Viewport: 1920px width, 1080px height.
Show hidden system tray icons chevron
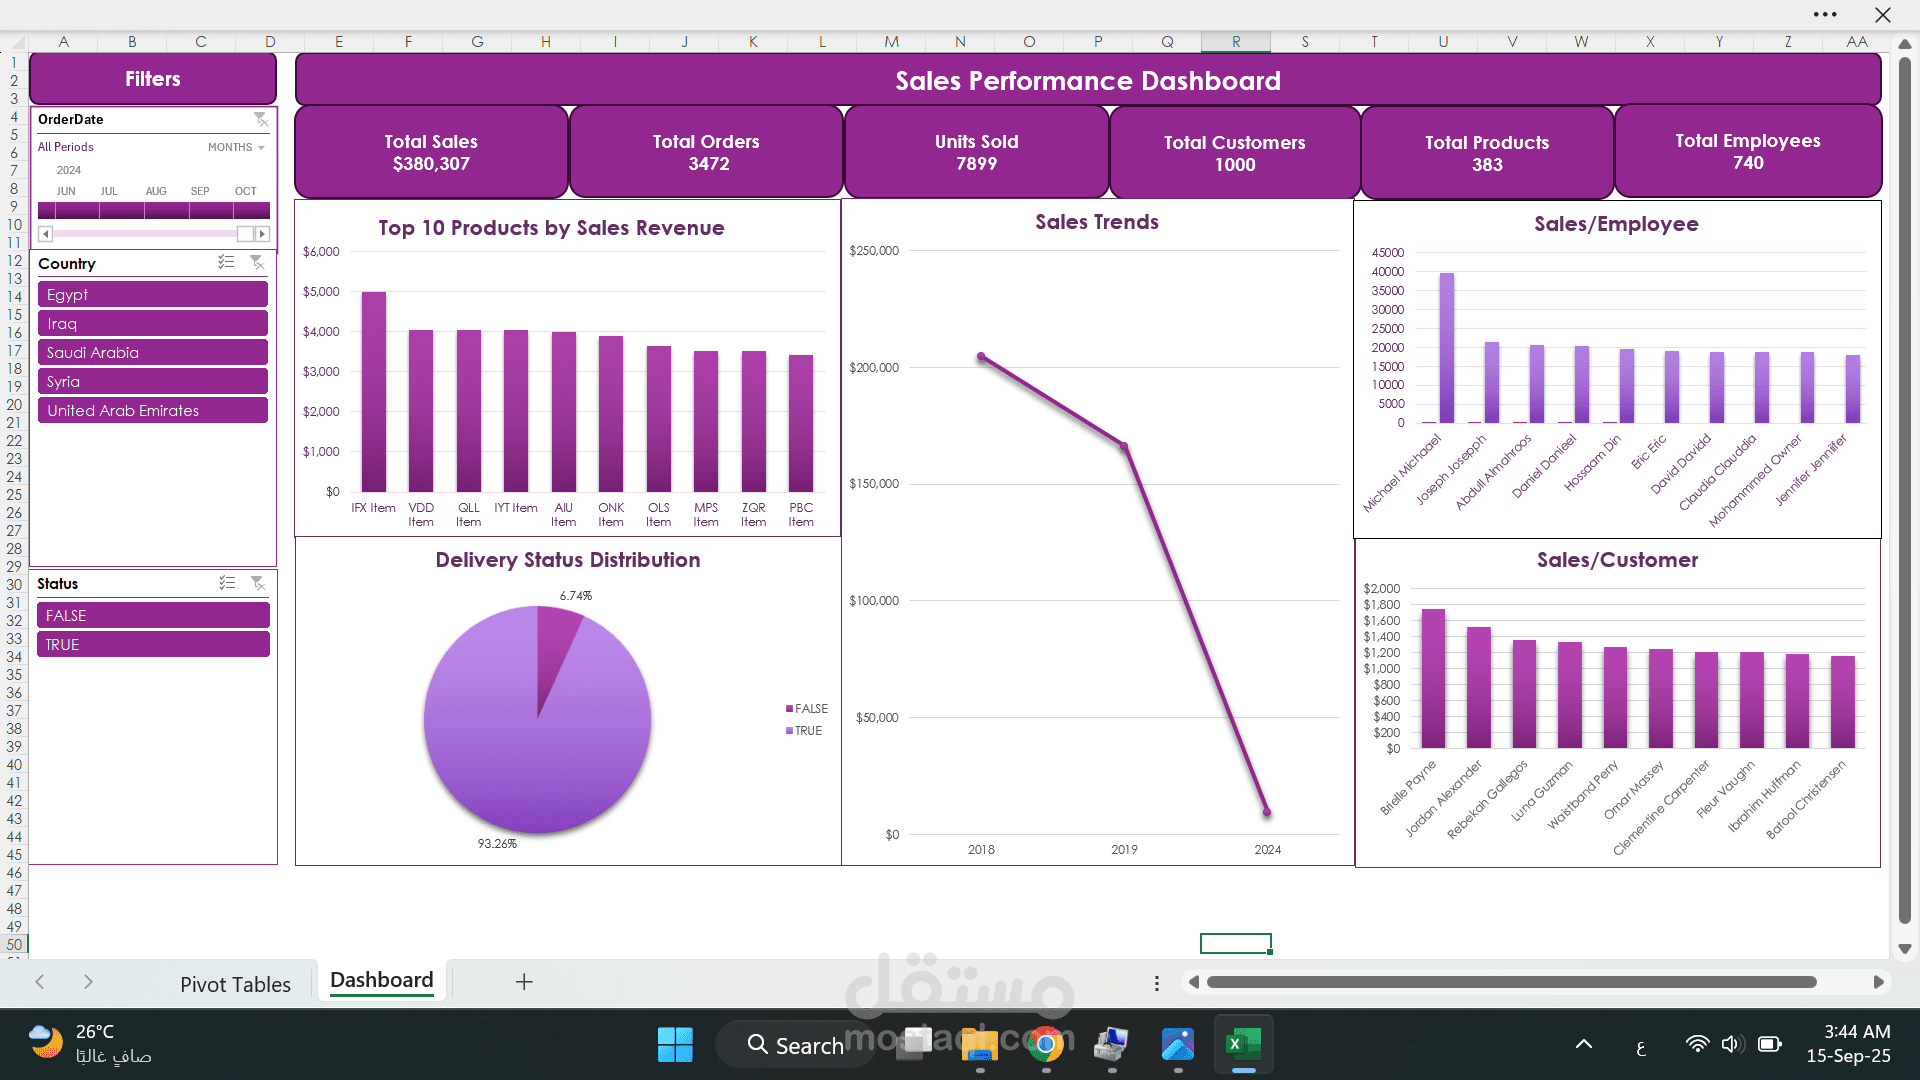pos(1584,1045)
